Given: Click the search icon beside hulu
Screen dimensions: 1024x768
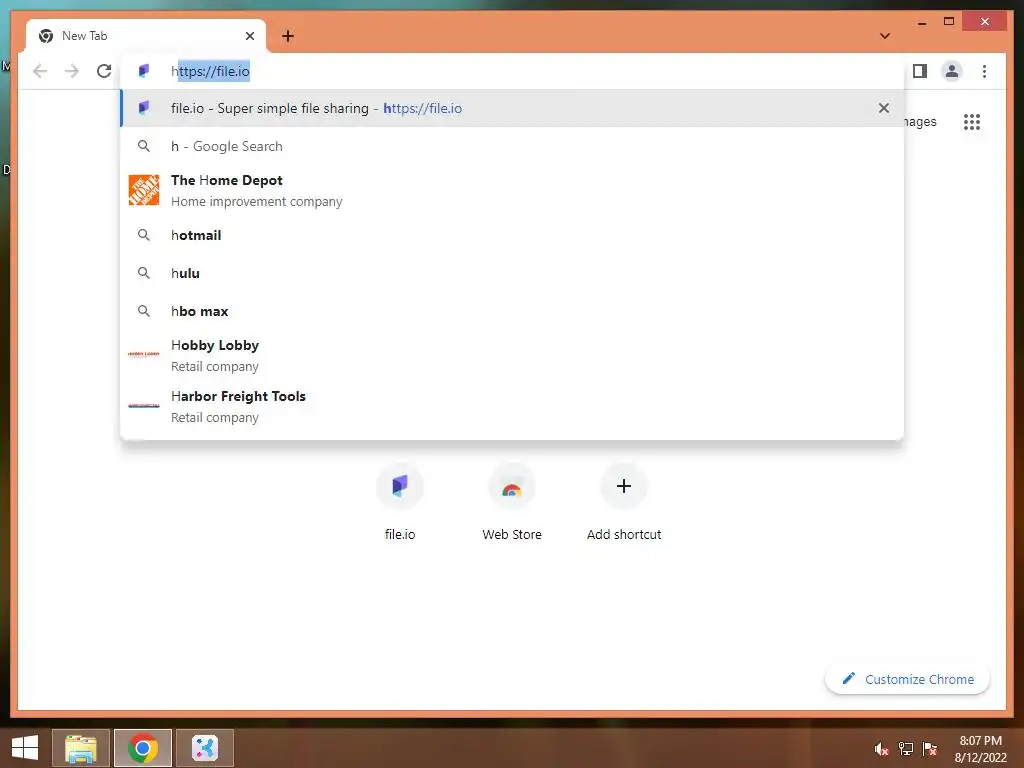Looking at the screenshot, I should pyautogui.click(x=144, y=272).
